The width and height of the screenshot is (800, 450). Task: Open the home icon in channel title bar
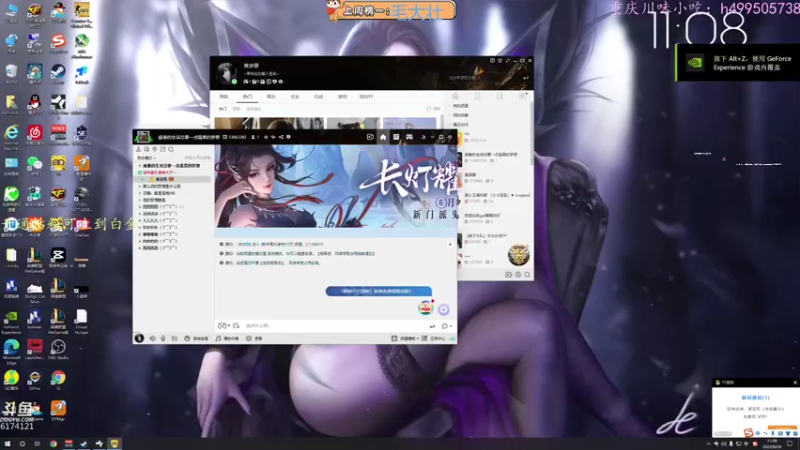pyautogui.click(x=383, y=137)
